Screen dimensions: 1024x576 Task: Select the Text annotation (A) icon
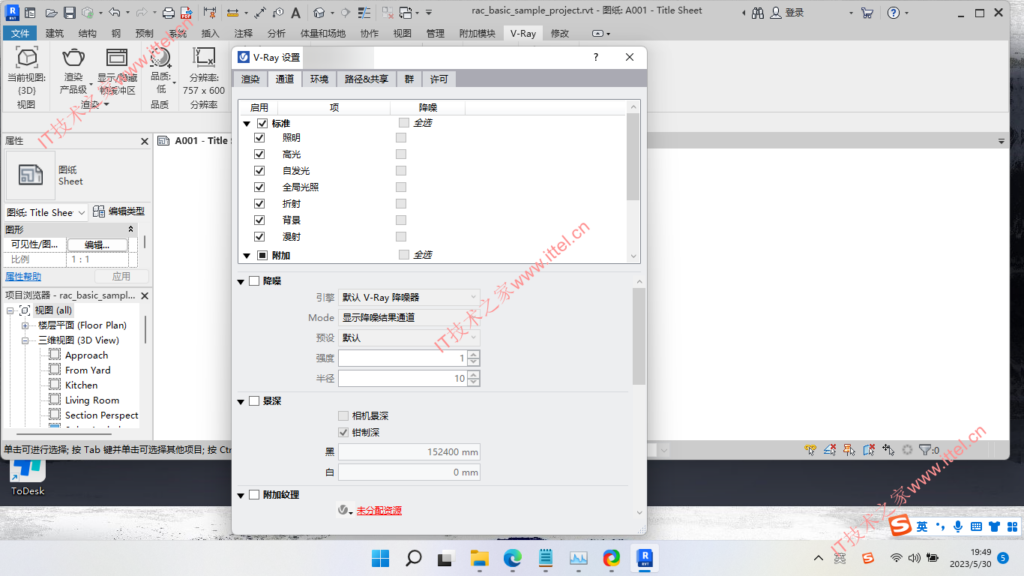295,10
